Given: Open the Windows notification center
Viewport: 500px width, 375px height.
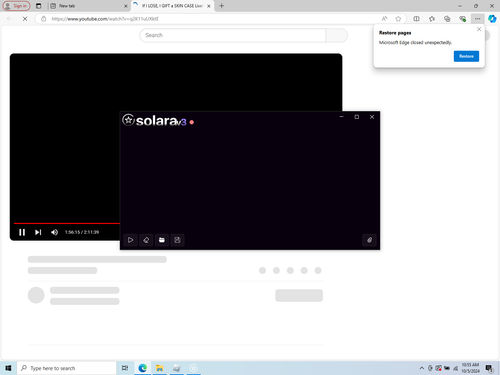Looking at the screenshot, I should coord(489,368).
